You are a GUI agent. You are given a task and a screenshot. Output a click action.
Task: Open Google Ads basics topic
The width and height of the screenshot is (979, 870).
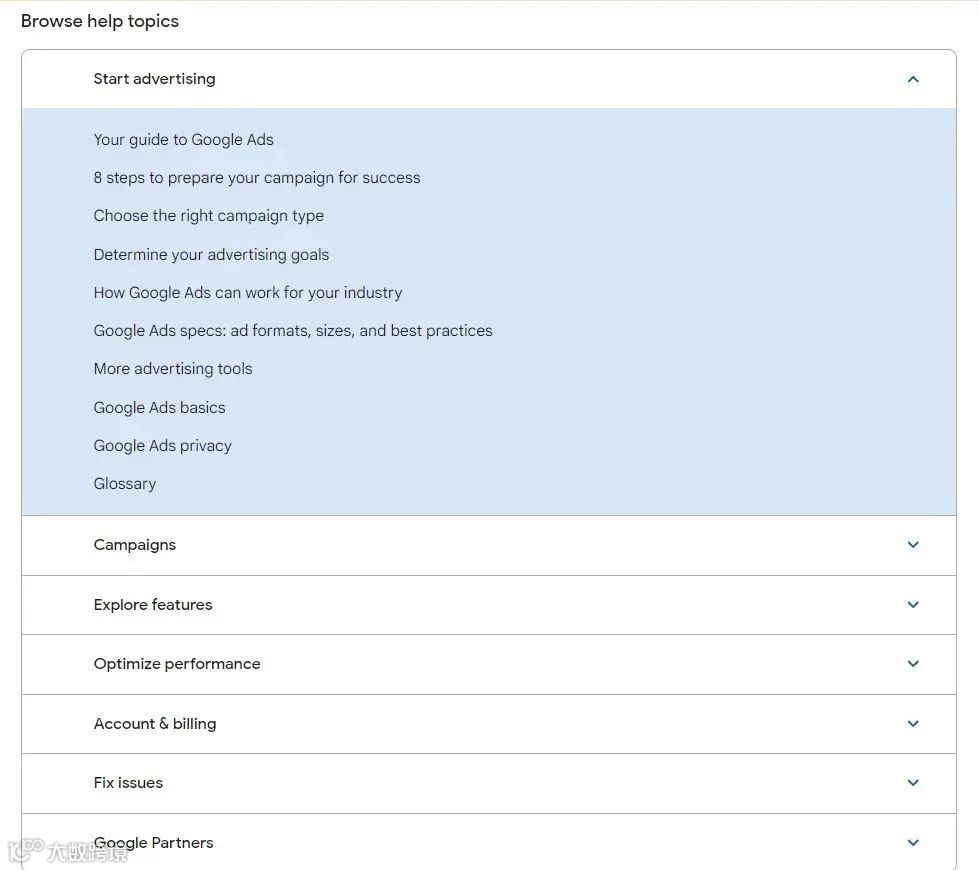(x=159, y=408)
